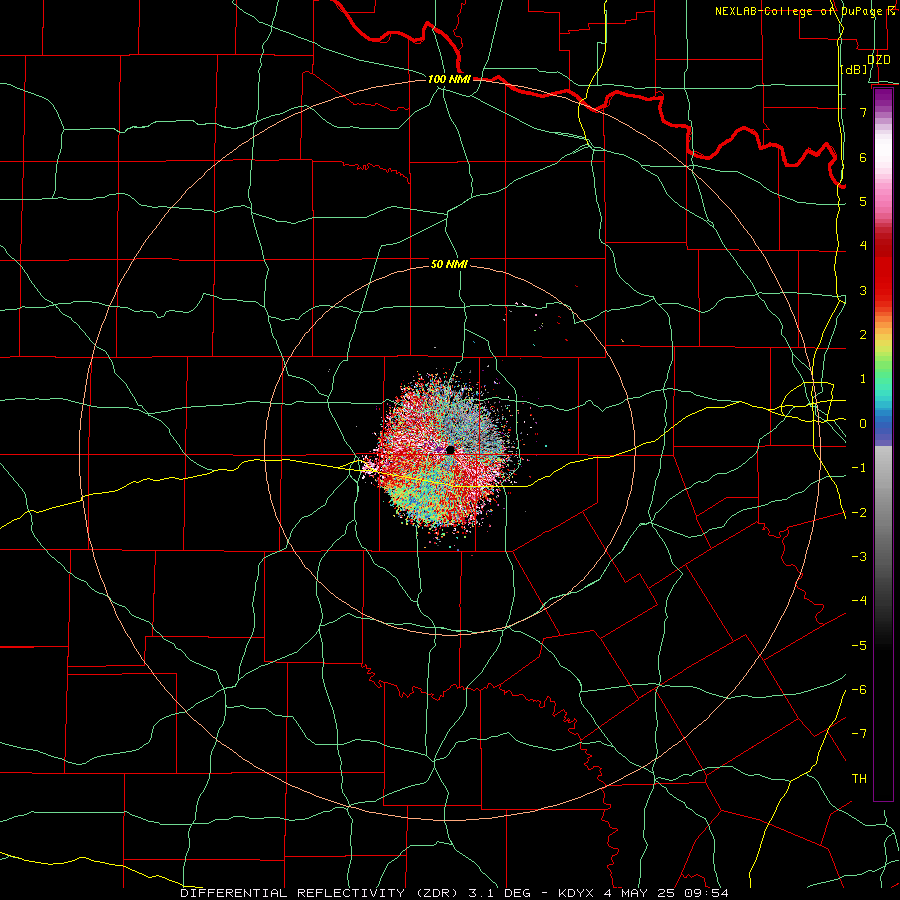Click the -1 value on the color scale

pos(859,468)
